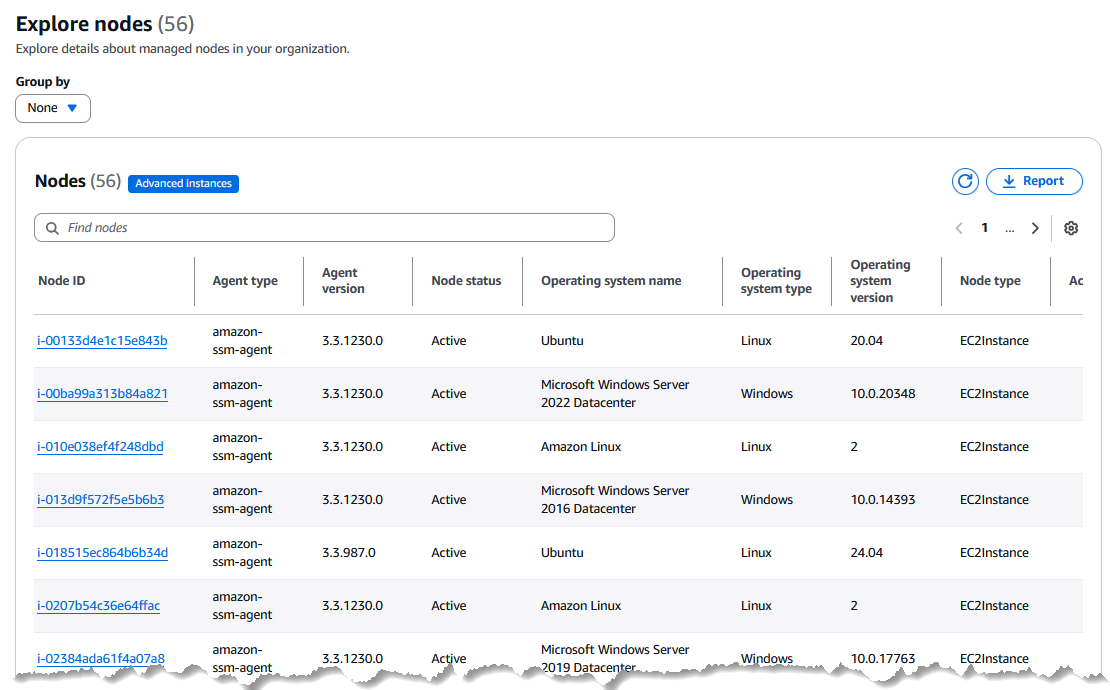The height and width of the screenshot is (690, 1110).
Task: Click the ellipsis in the pagination control
Action: click(x=1009, y=228)
